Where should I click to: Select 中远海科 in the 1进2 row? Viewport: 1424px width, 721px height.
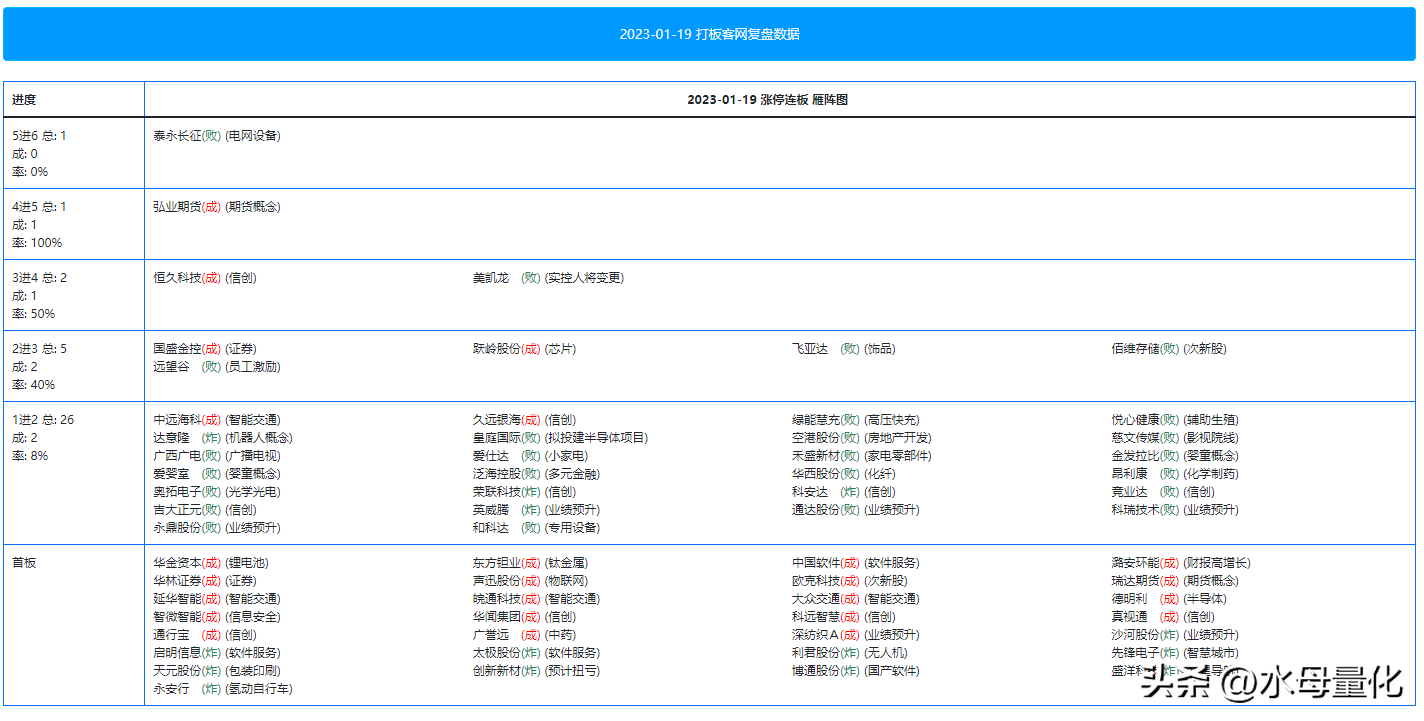tap(177, 420)
